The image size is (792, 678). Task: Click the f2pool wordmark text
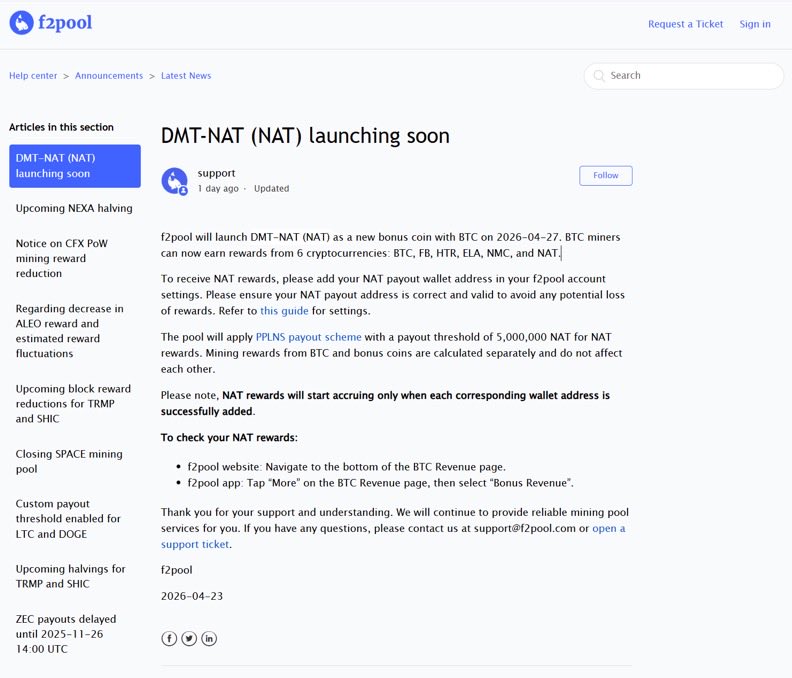click(65, 23)
